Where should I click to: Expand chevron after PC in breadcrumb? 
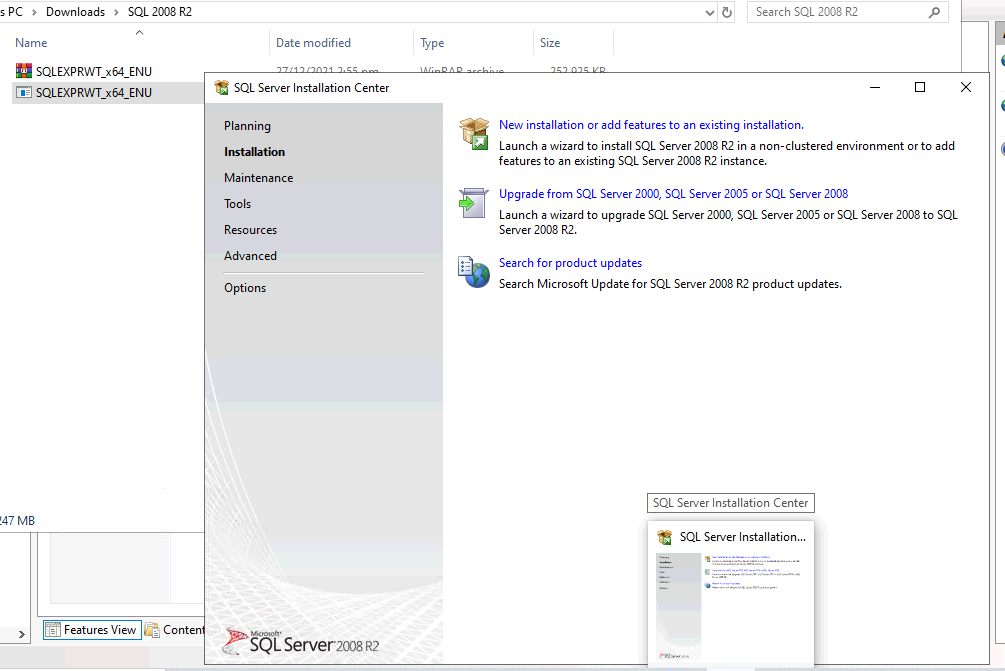pyautogui.click(x=34, y=12)
